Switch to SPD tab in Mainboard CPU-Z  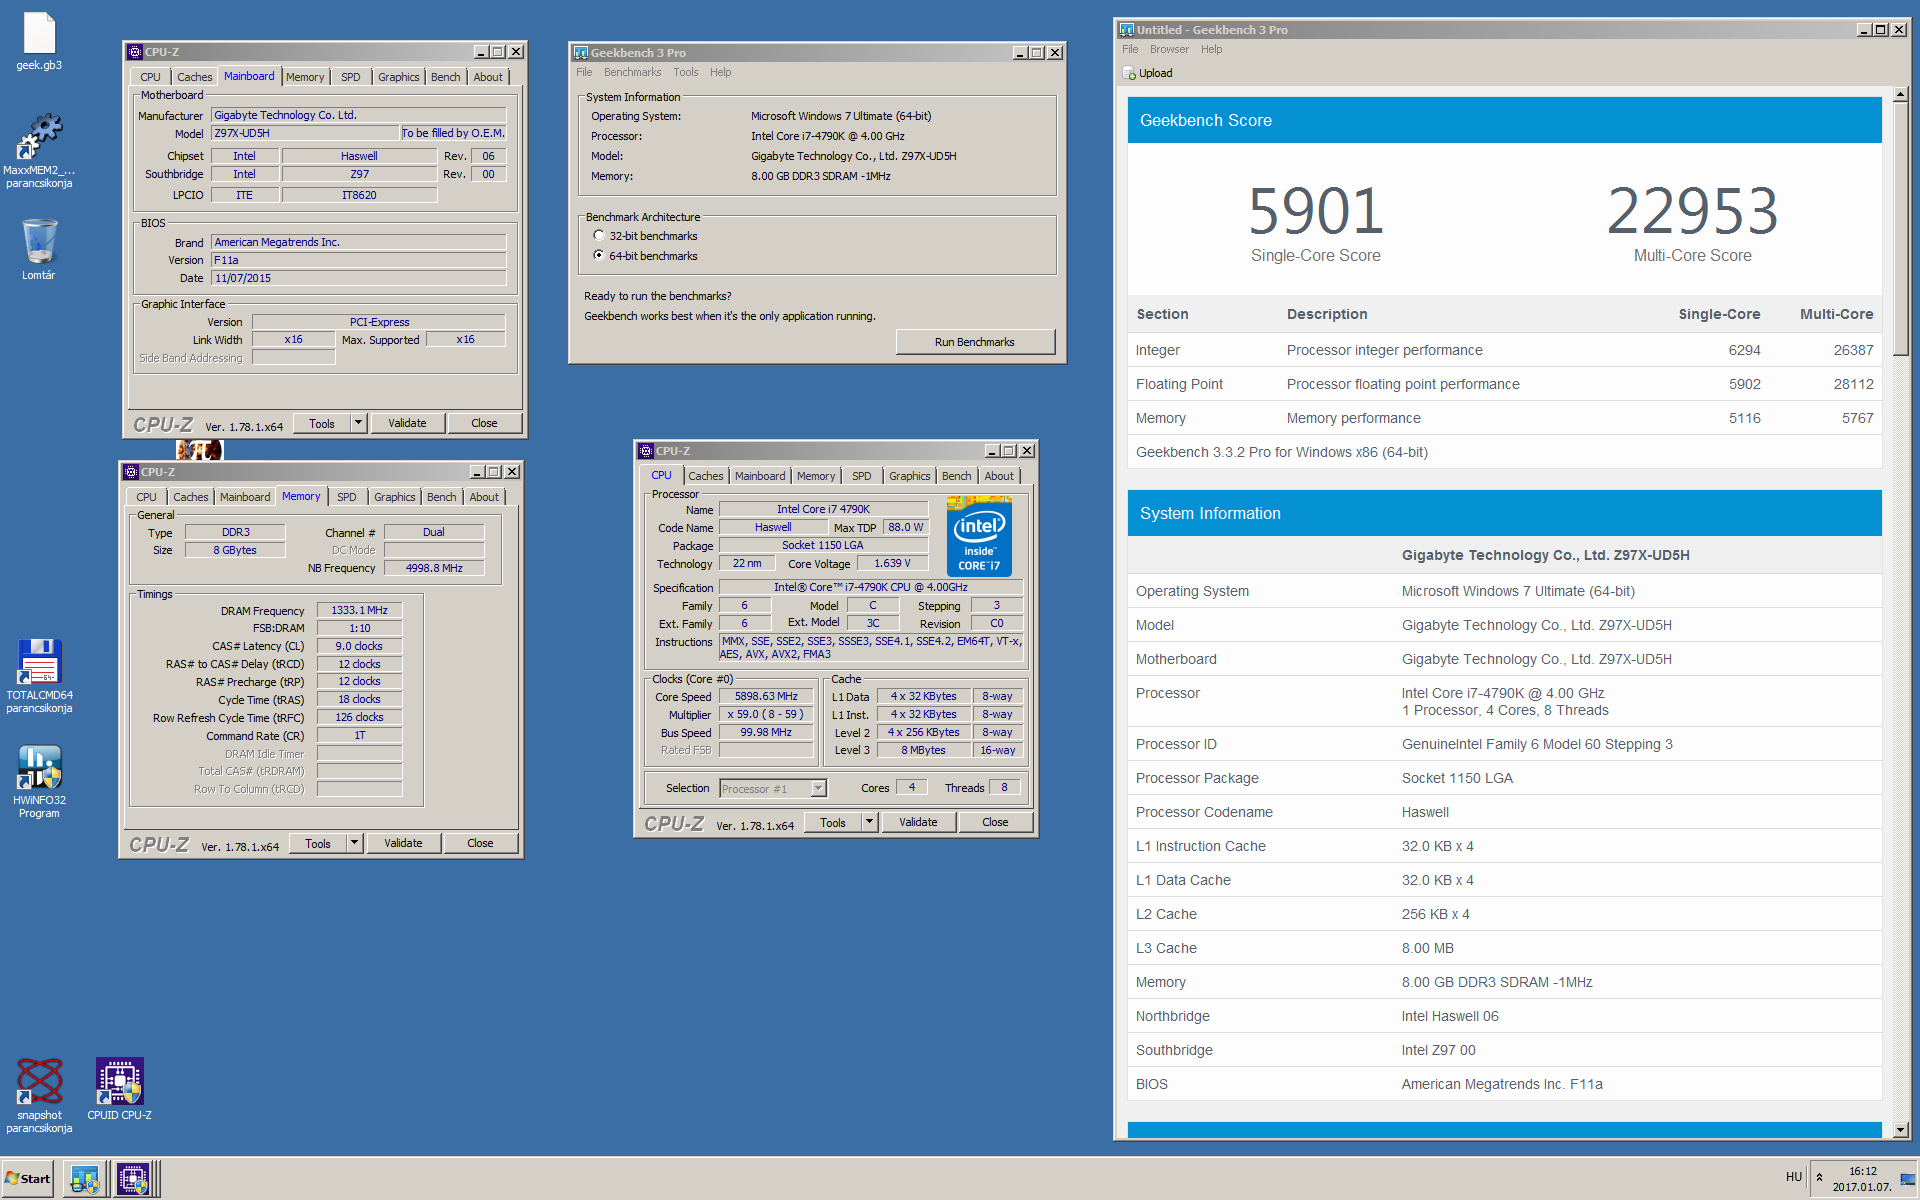coord(350,77)
